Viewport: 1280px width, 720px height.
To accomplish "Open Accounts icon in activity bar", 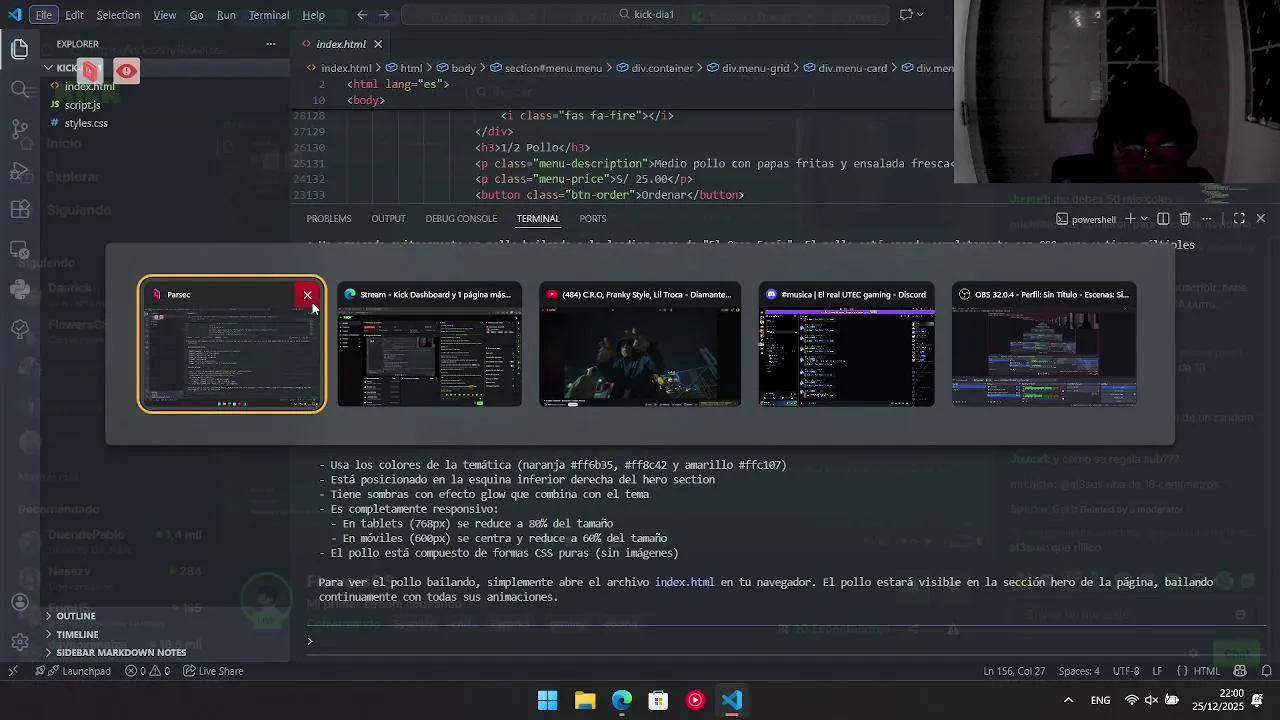I will (x=19, y=602).
